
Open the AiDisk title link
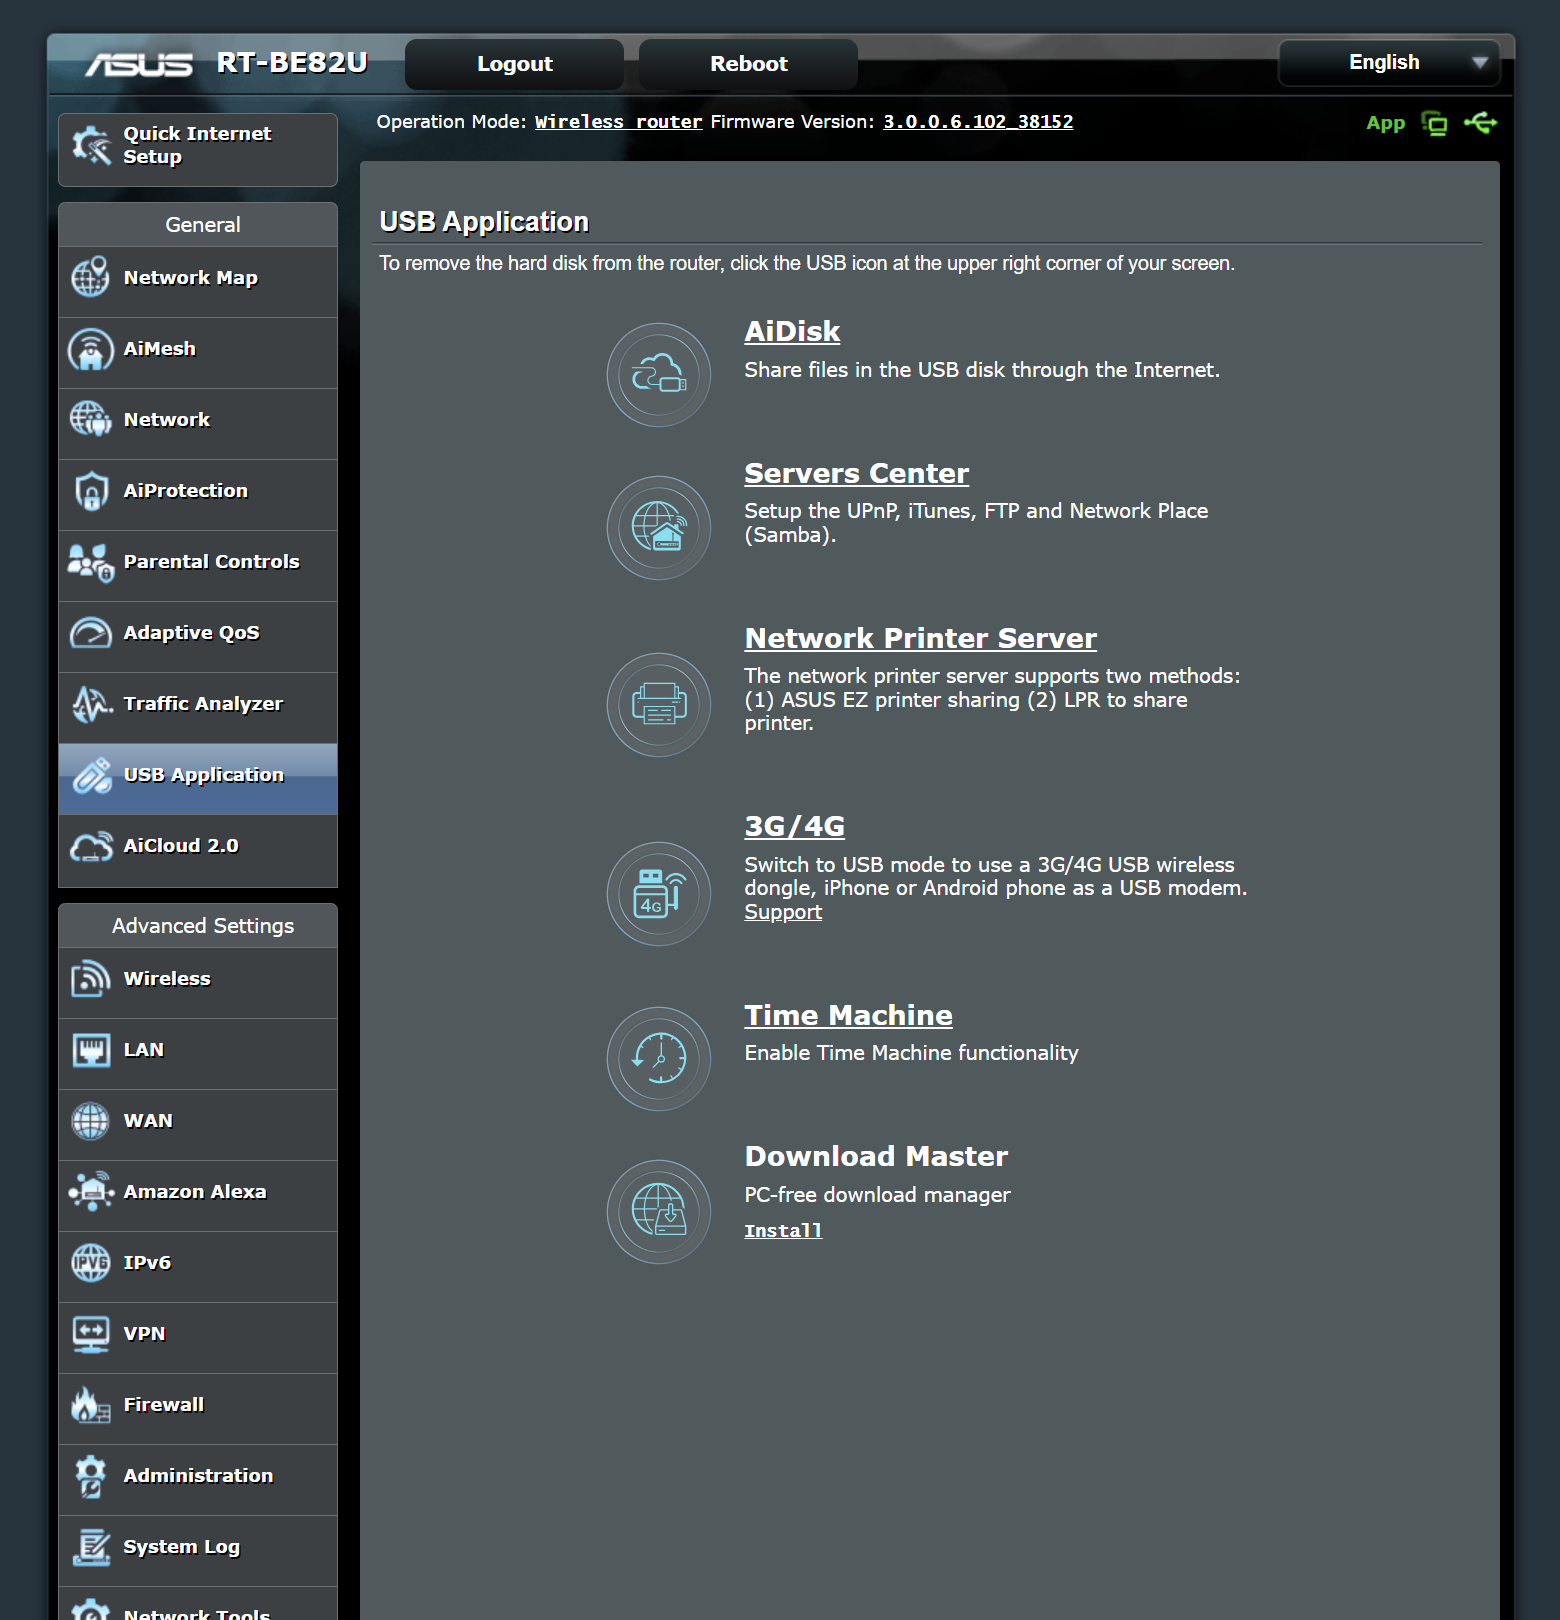point(792,332)
